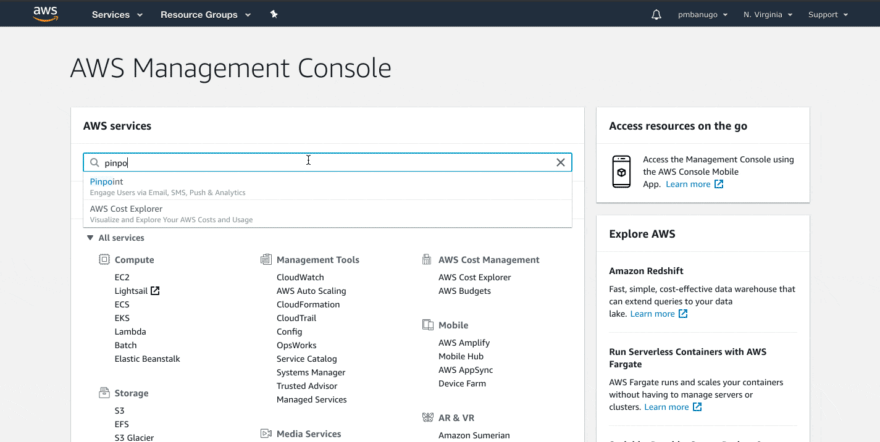Open the Support menu
The width and height of the screenshot is (880, 442).
tap(827, 15)
